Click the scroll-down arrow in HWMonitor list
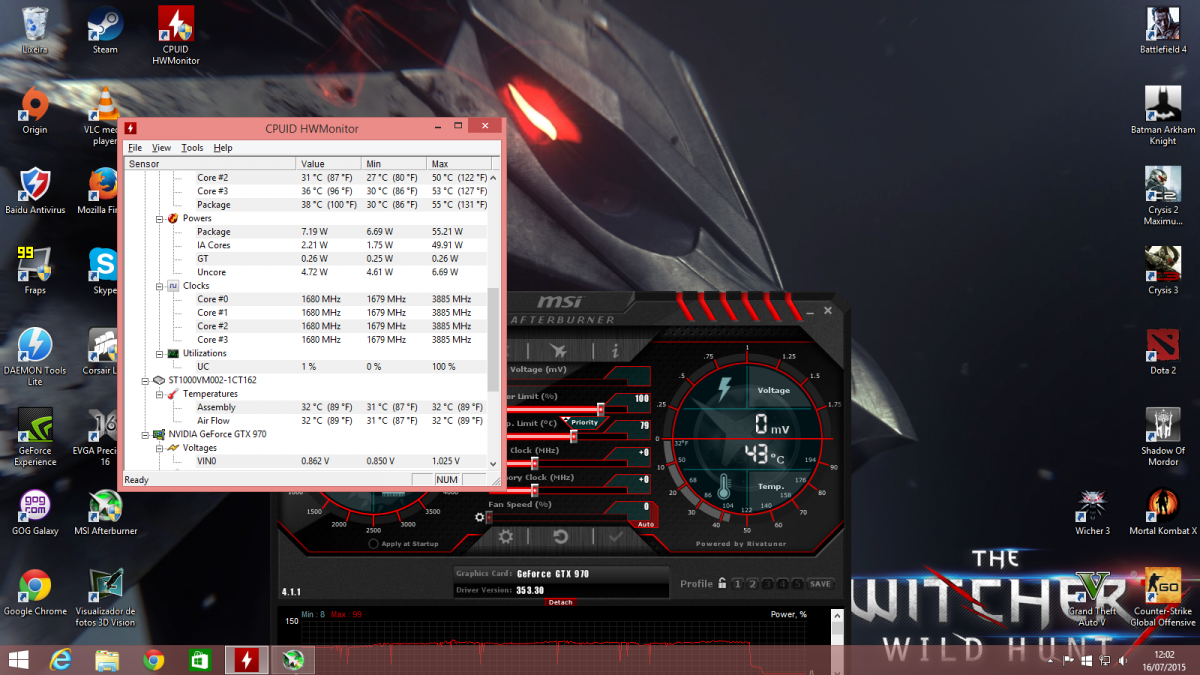1200x675 pixels. tap(492, 463)
